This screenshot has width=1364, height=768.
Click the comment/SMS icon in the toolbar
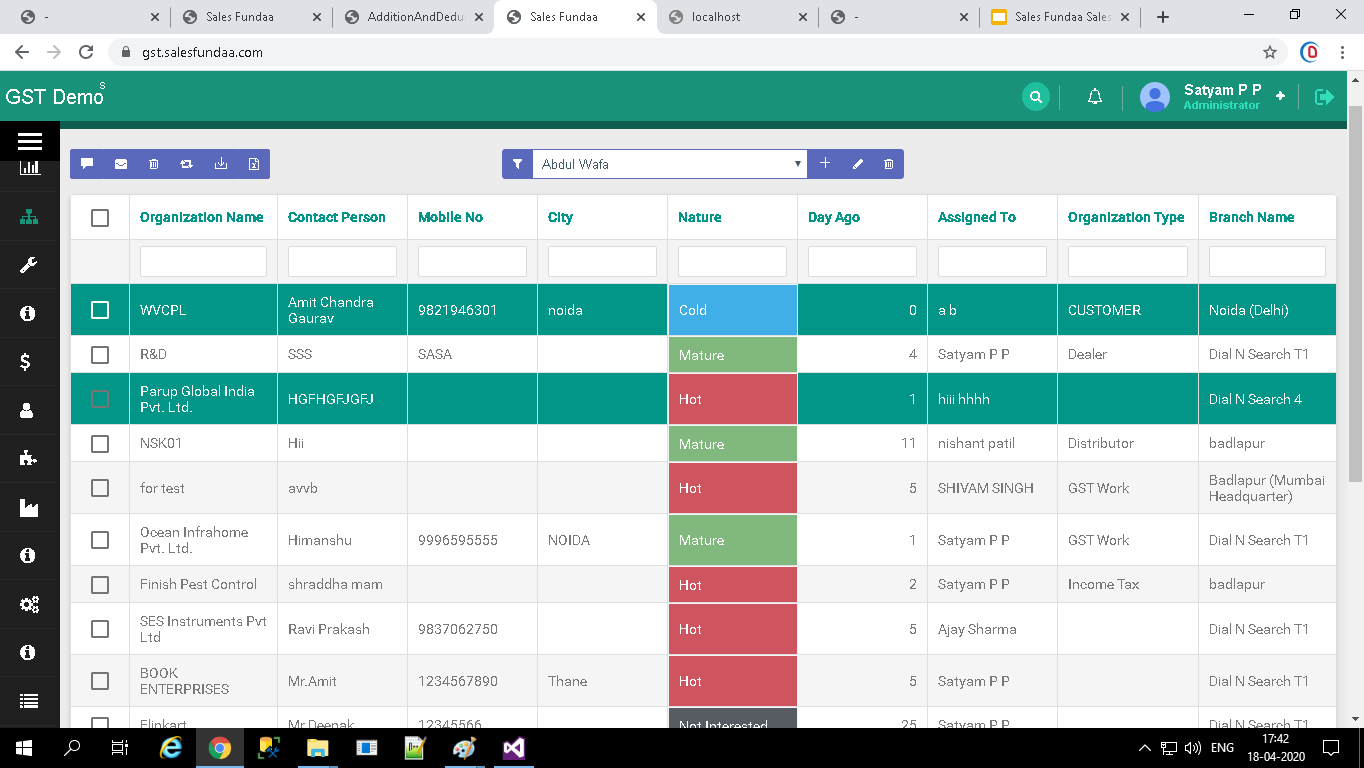click(87, 164)
